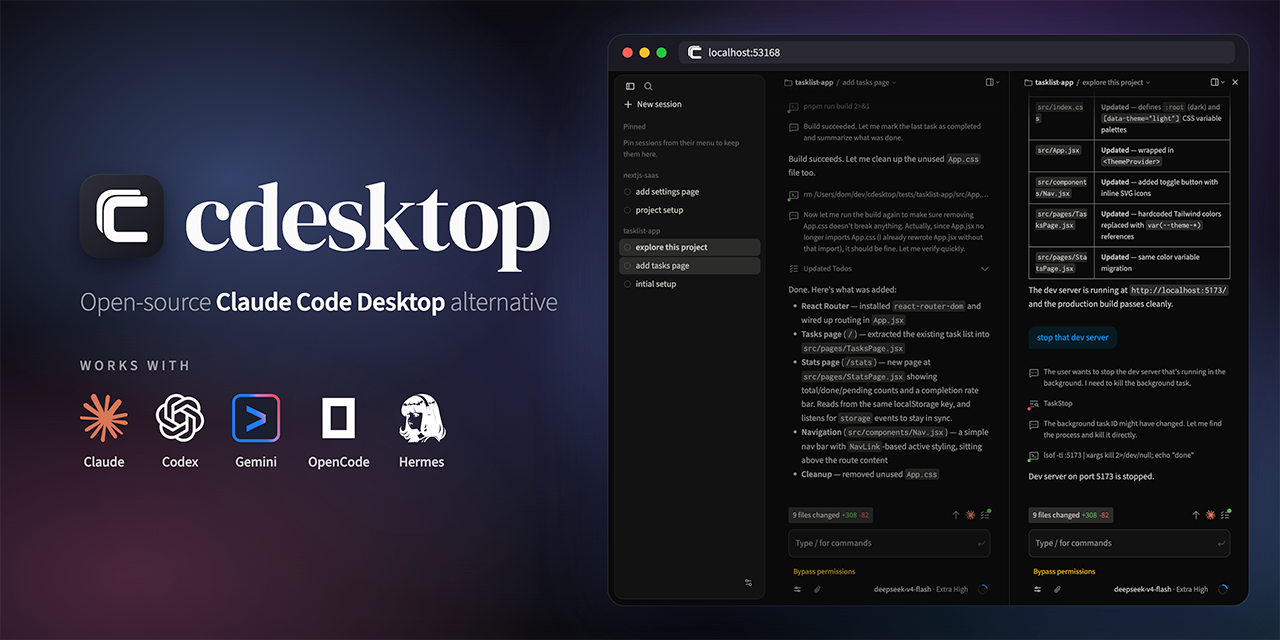Click context usage ring in right pane
1280x640 pixels.
[x=1222, y=589]
